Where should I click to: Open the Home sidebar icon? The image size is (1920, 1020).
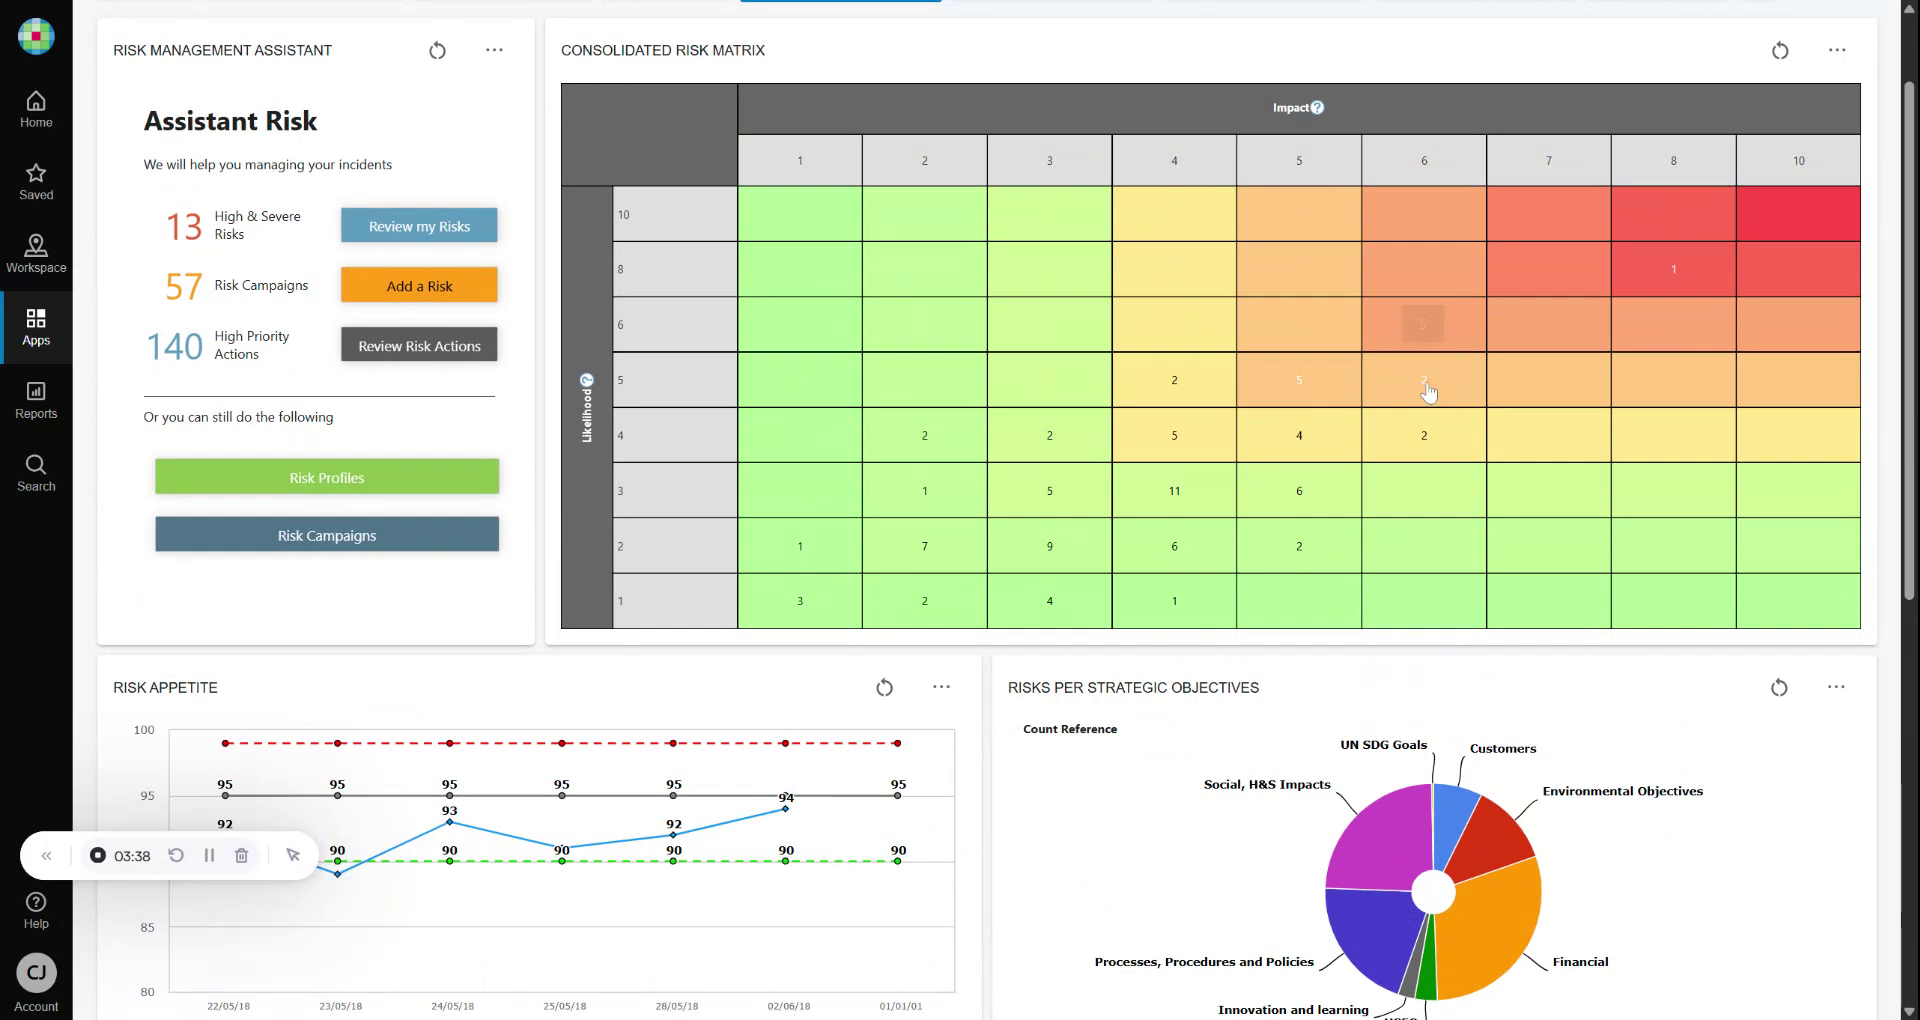click(x=36, y=109)
